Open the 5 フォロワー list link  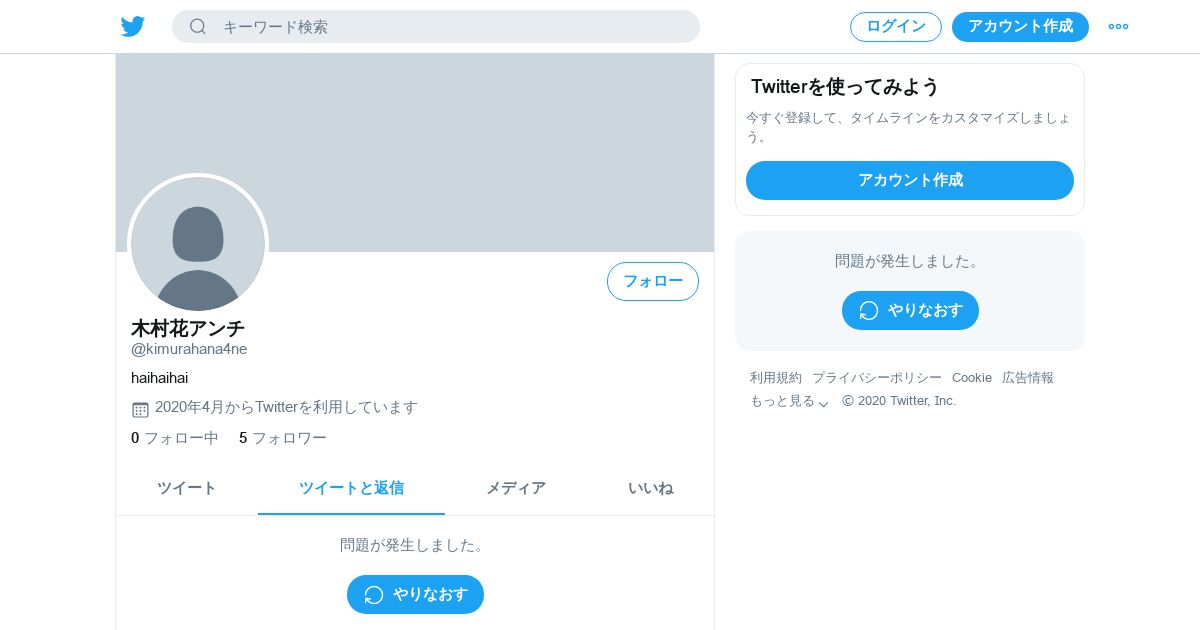283,438
